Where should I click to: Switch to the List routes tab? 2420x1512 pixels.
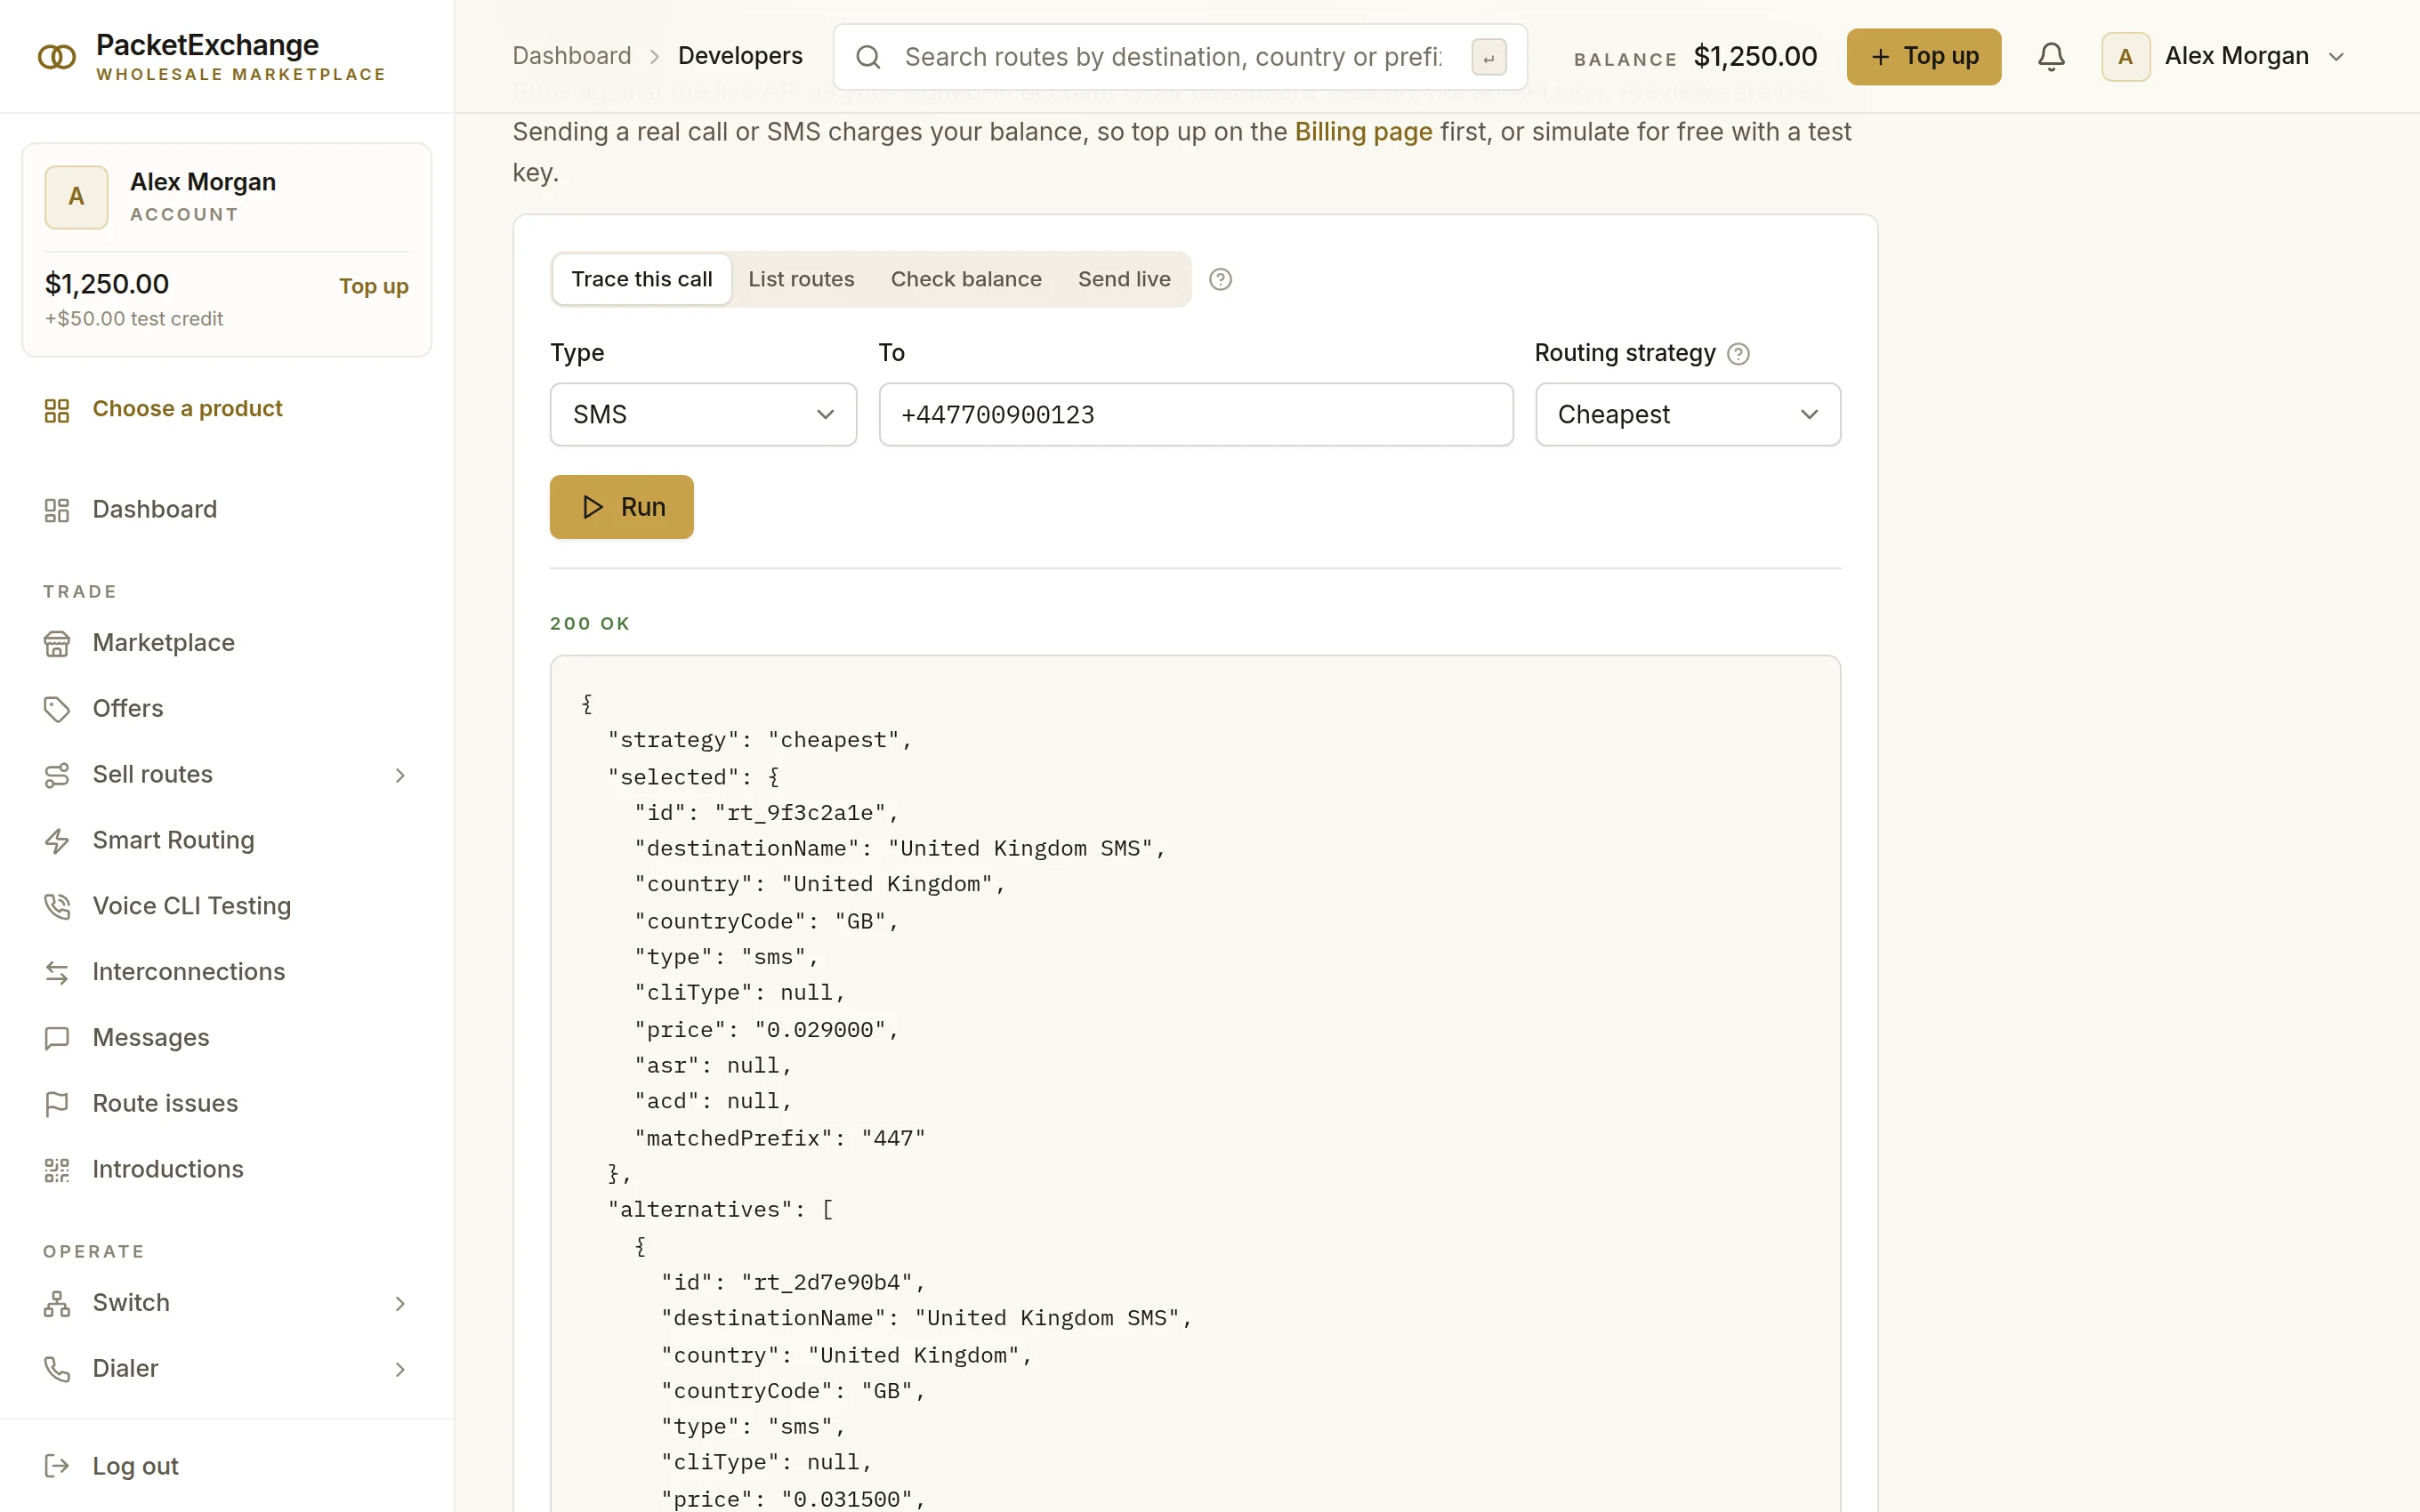pyautogui.click(x=801, y=279)
